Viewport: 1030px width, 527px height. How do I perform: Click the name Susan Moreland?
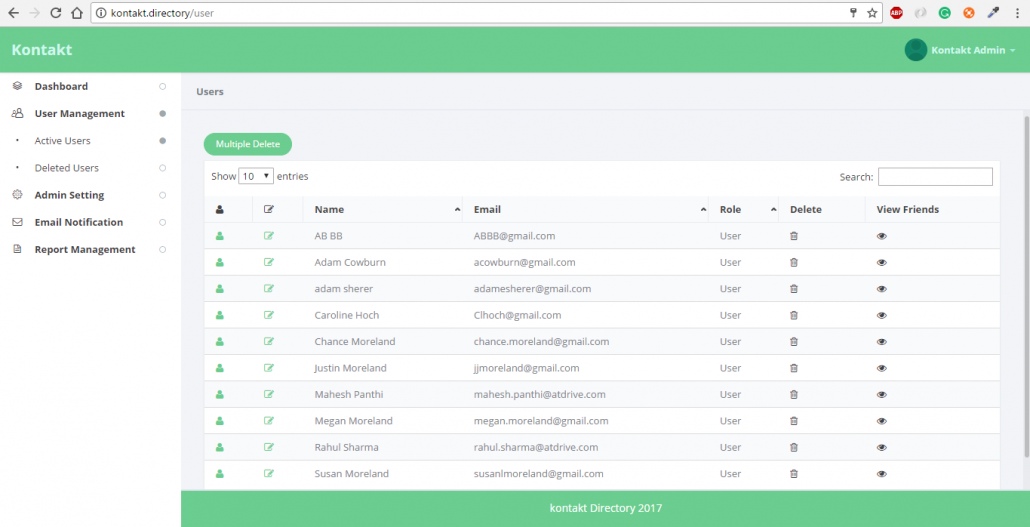351,473
